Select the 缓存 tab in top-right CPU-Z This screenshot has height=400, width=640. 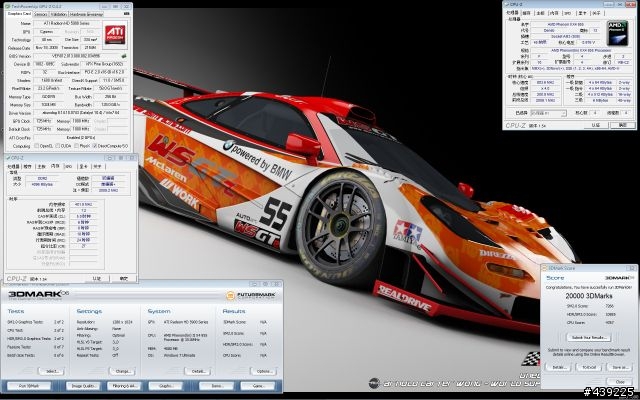tap(527, 13)
